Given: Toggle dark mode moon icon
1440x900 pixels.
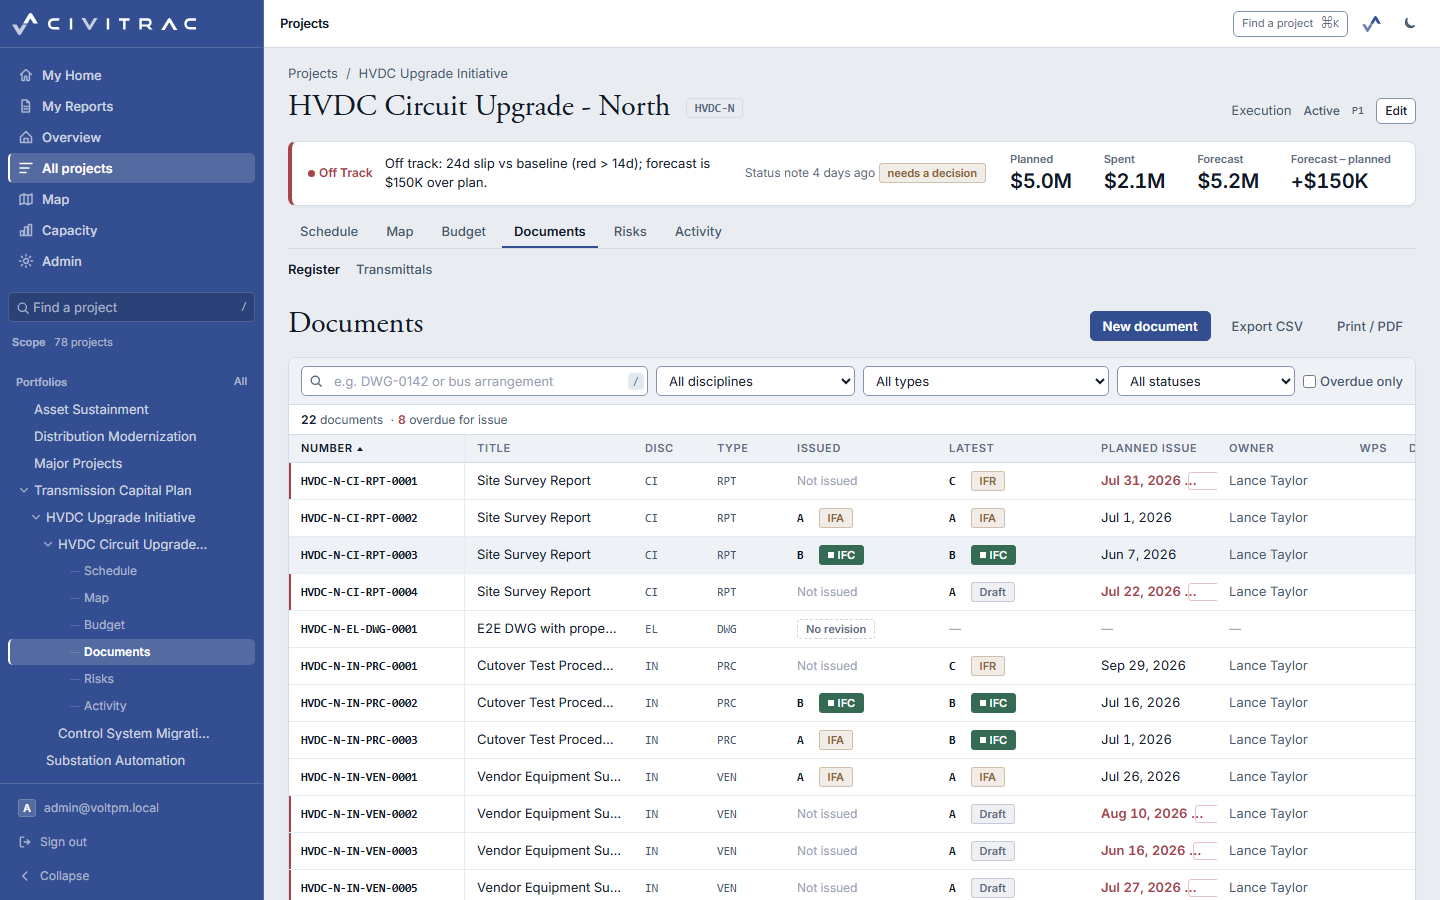Looking at the screenshot, I should pyautogui.click(x=1410, y=23).
